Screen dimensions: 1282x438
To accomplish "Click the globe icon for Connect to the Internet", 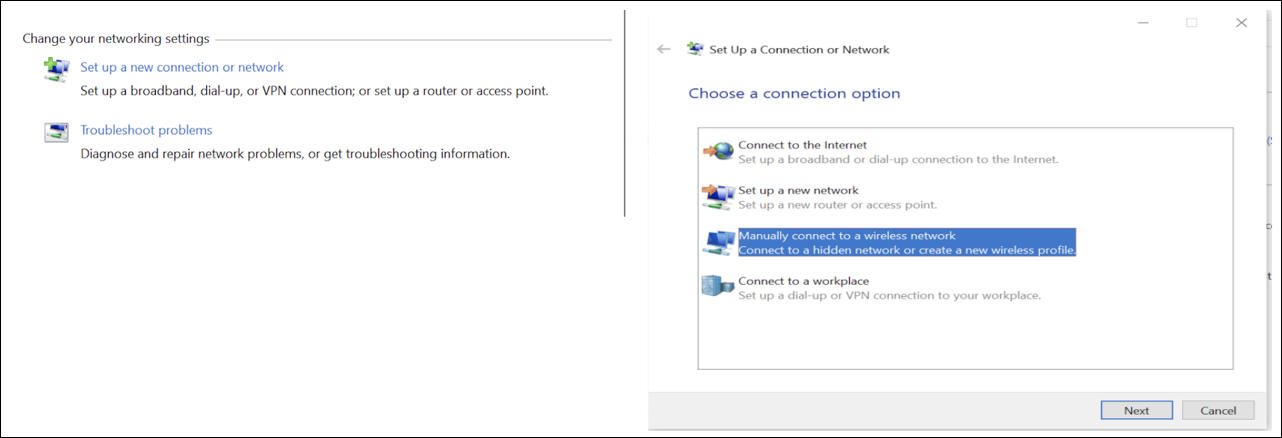I will (718, 151).
